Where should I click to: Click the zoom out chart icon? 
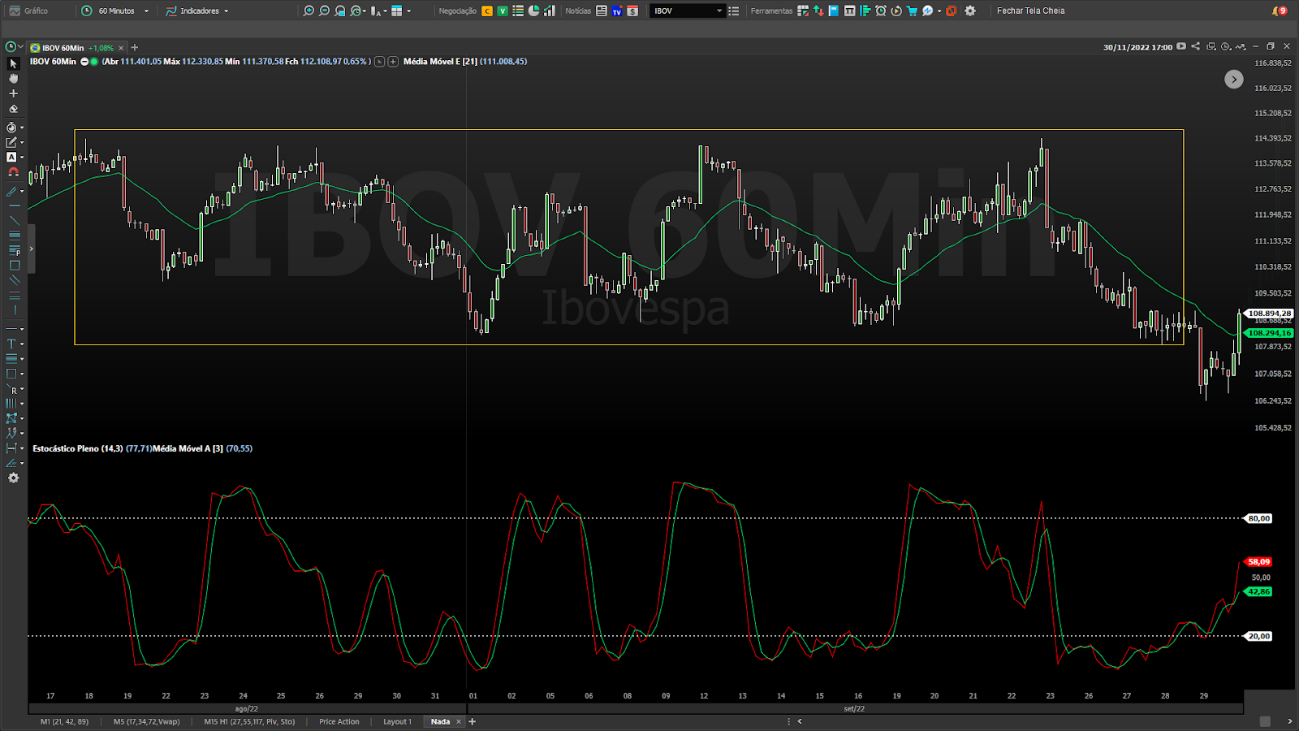pos(324,11)
